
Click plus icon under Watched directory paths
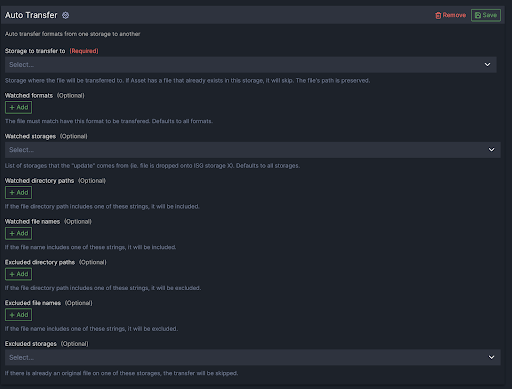click(x=12, y=193)
